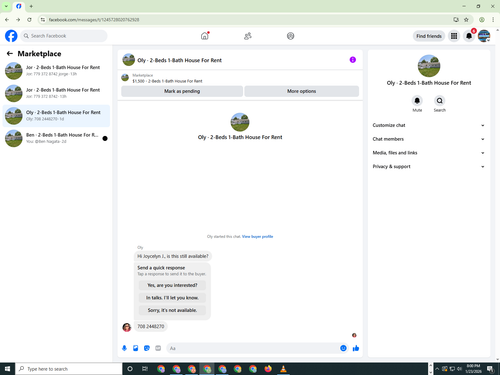The image size is (500, 375).
Task: Attach a photo with image icon
Action: point(135,348)
